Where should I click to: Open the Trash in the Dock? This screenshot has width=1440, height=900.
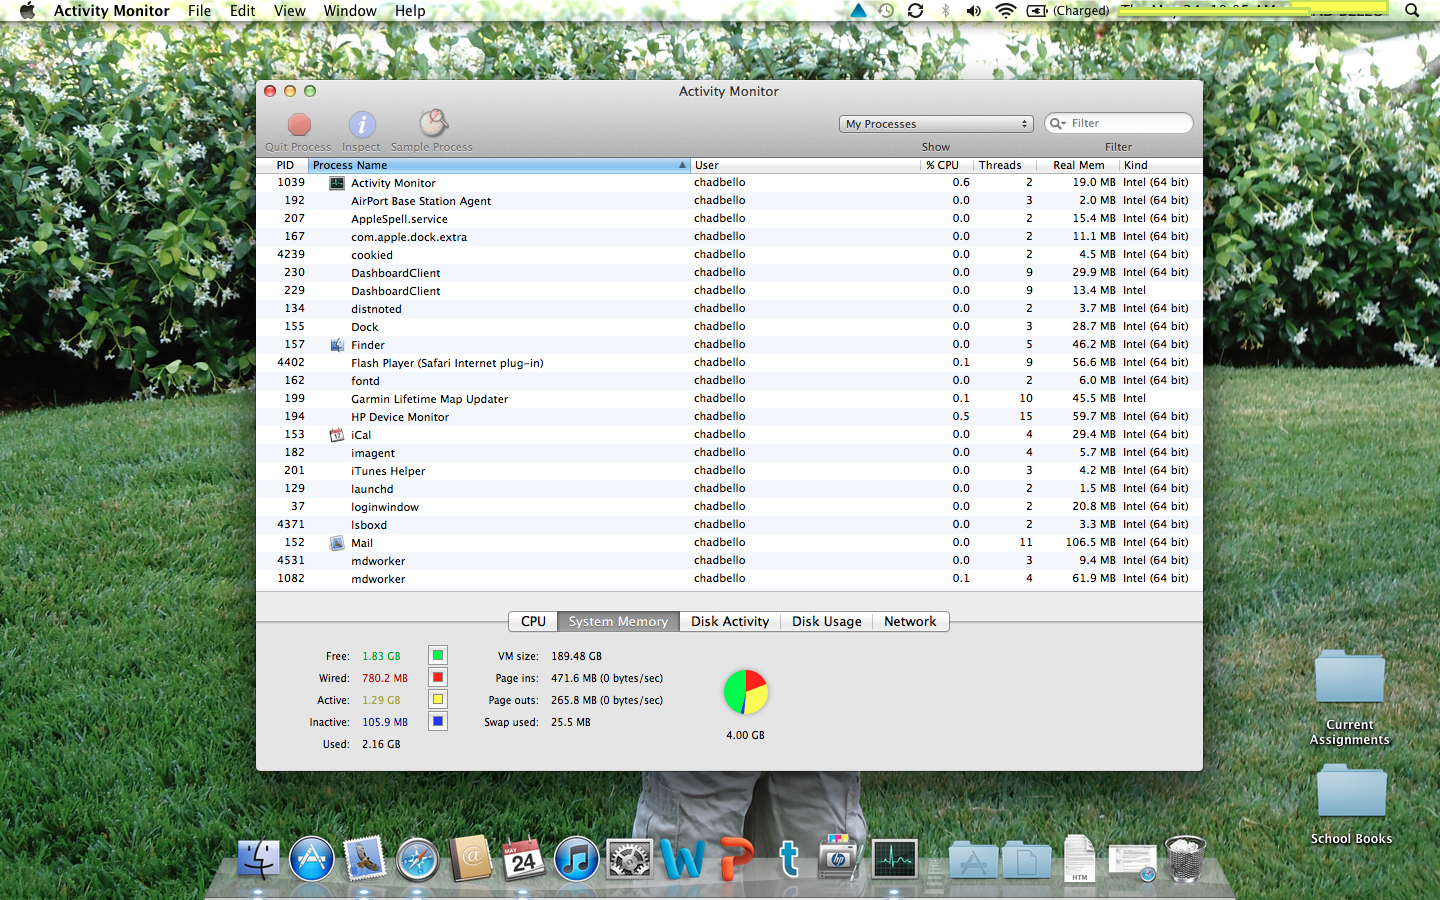[x=1185, y=859]
